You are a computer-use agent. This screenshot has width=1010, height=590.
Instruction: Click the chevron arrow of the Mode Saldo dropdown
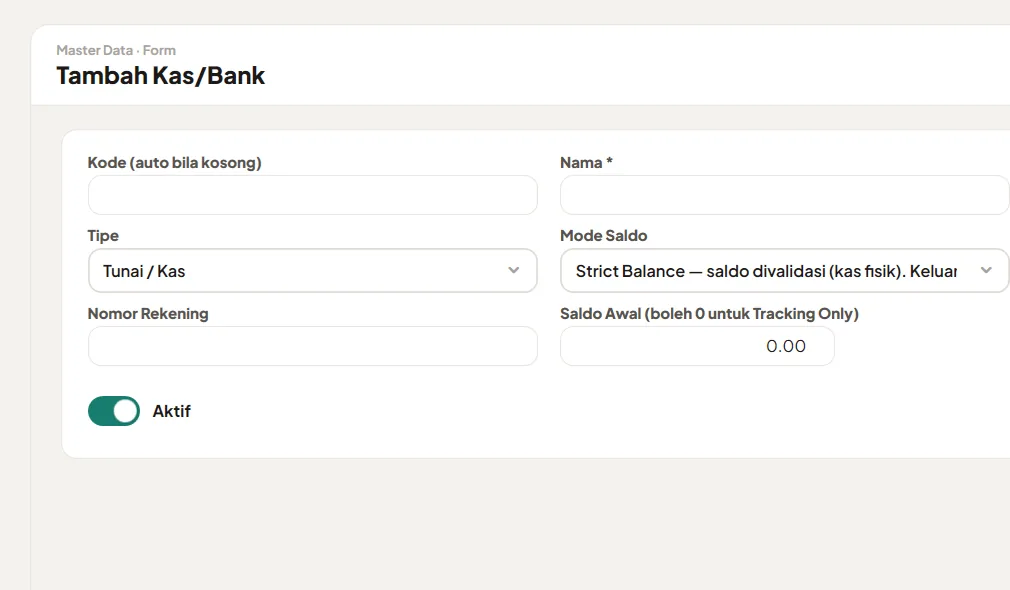[986, 271]
